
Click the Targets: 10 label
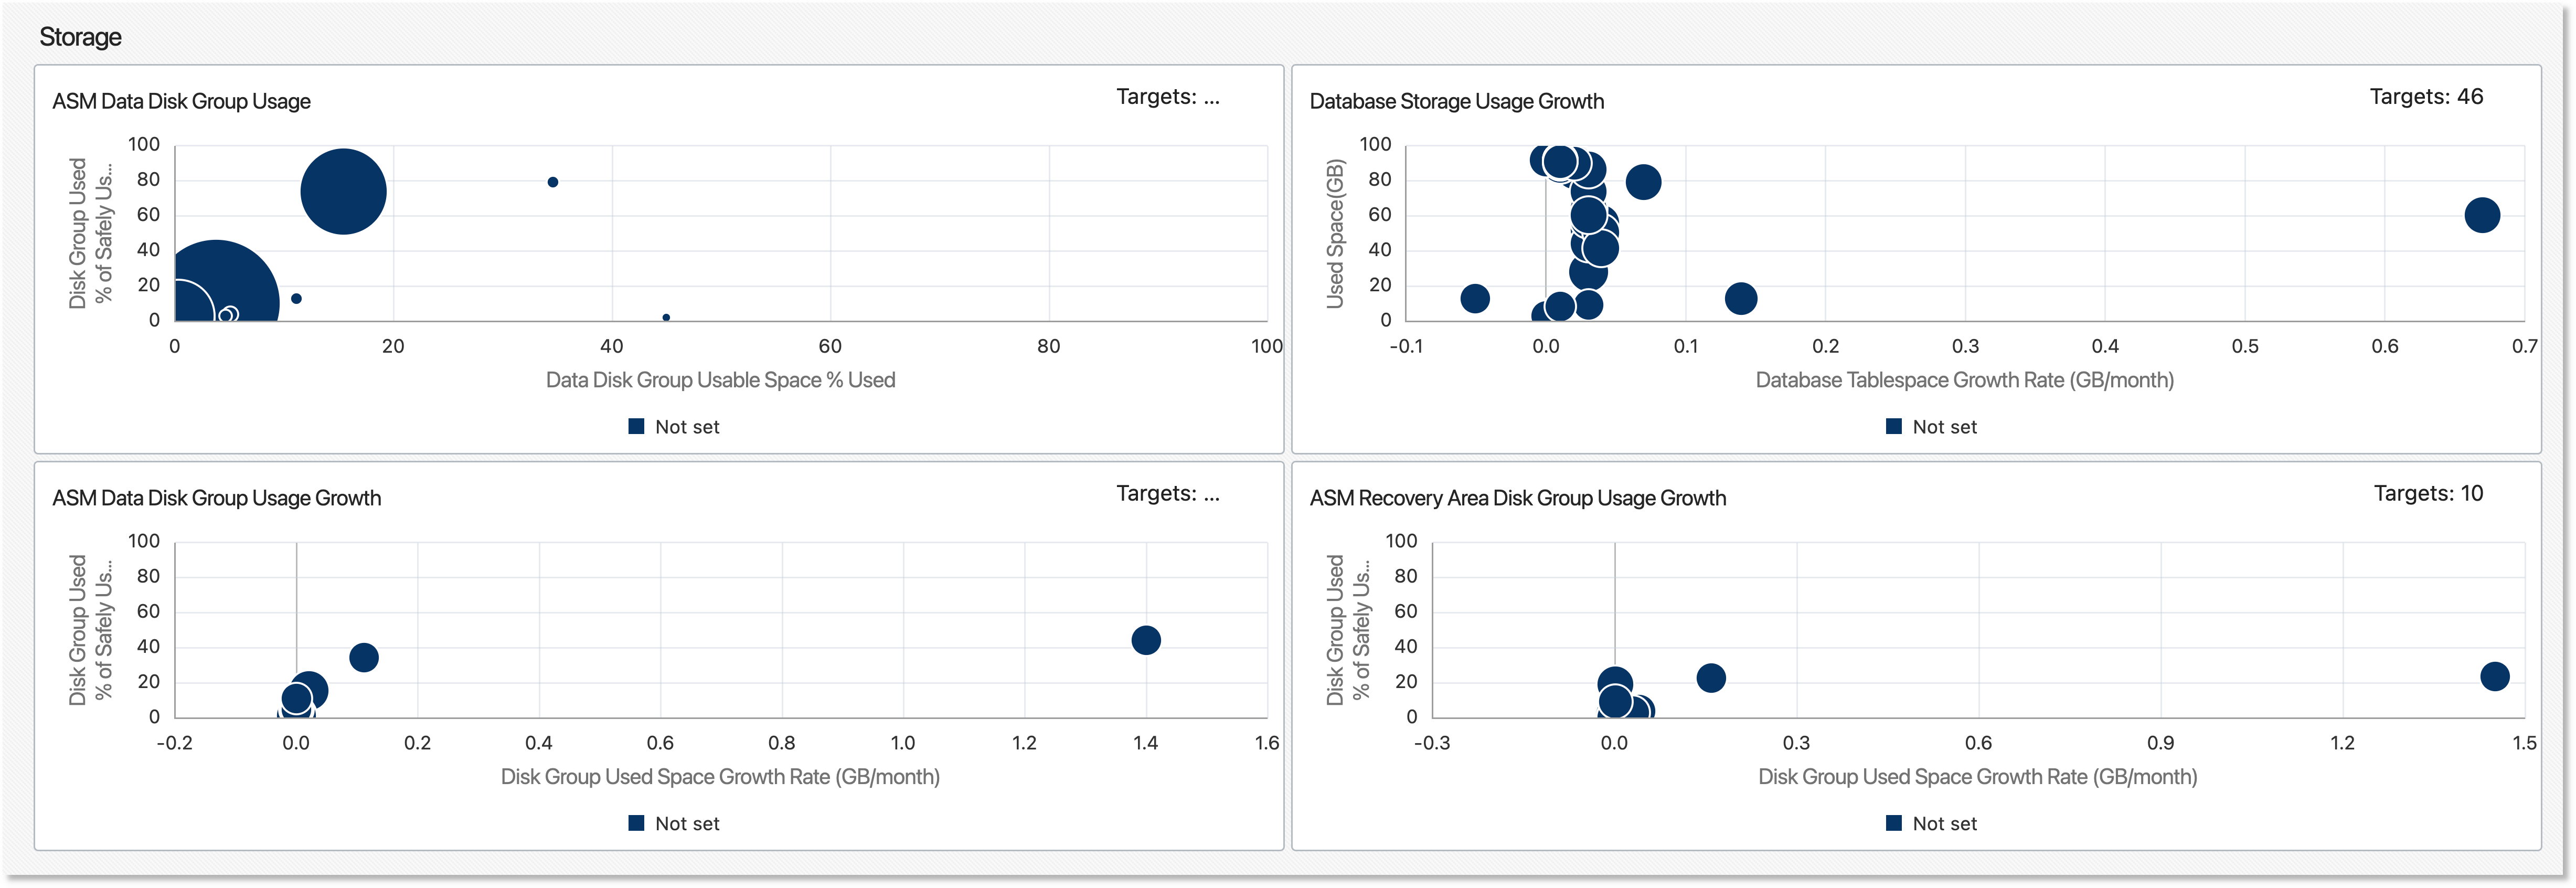2428,493
